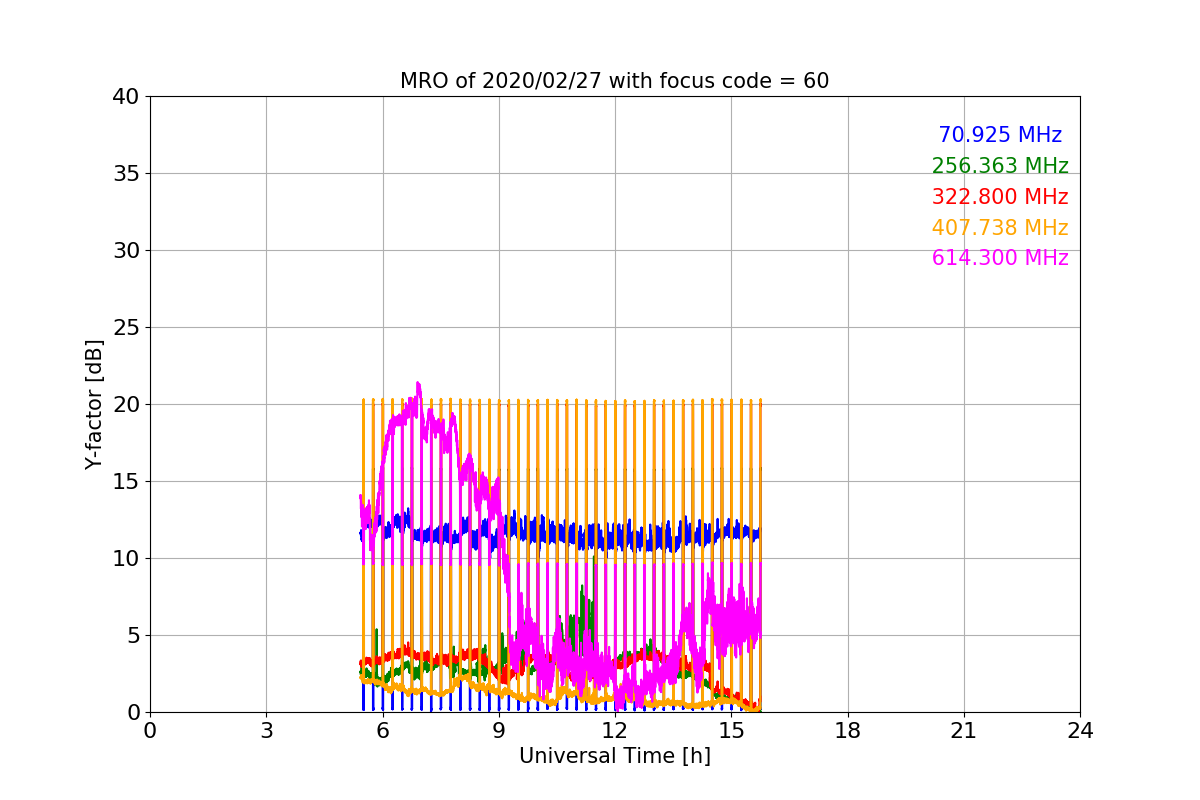Click the y-axis tick label 35
This screenshot has width=1200, height=800.
tap(125, 174)
